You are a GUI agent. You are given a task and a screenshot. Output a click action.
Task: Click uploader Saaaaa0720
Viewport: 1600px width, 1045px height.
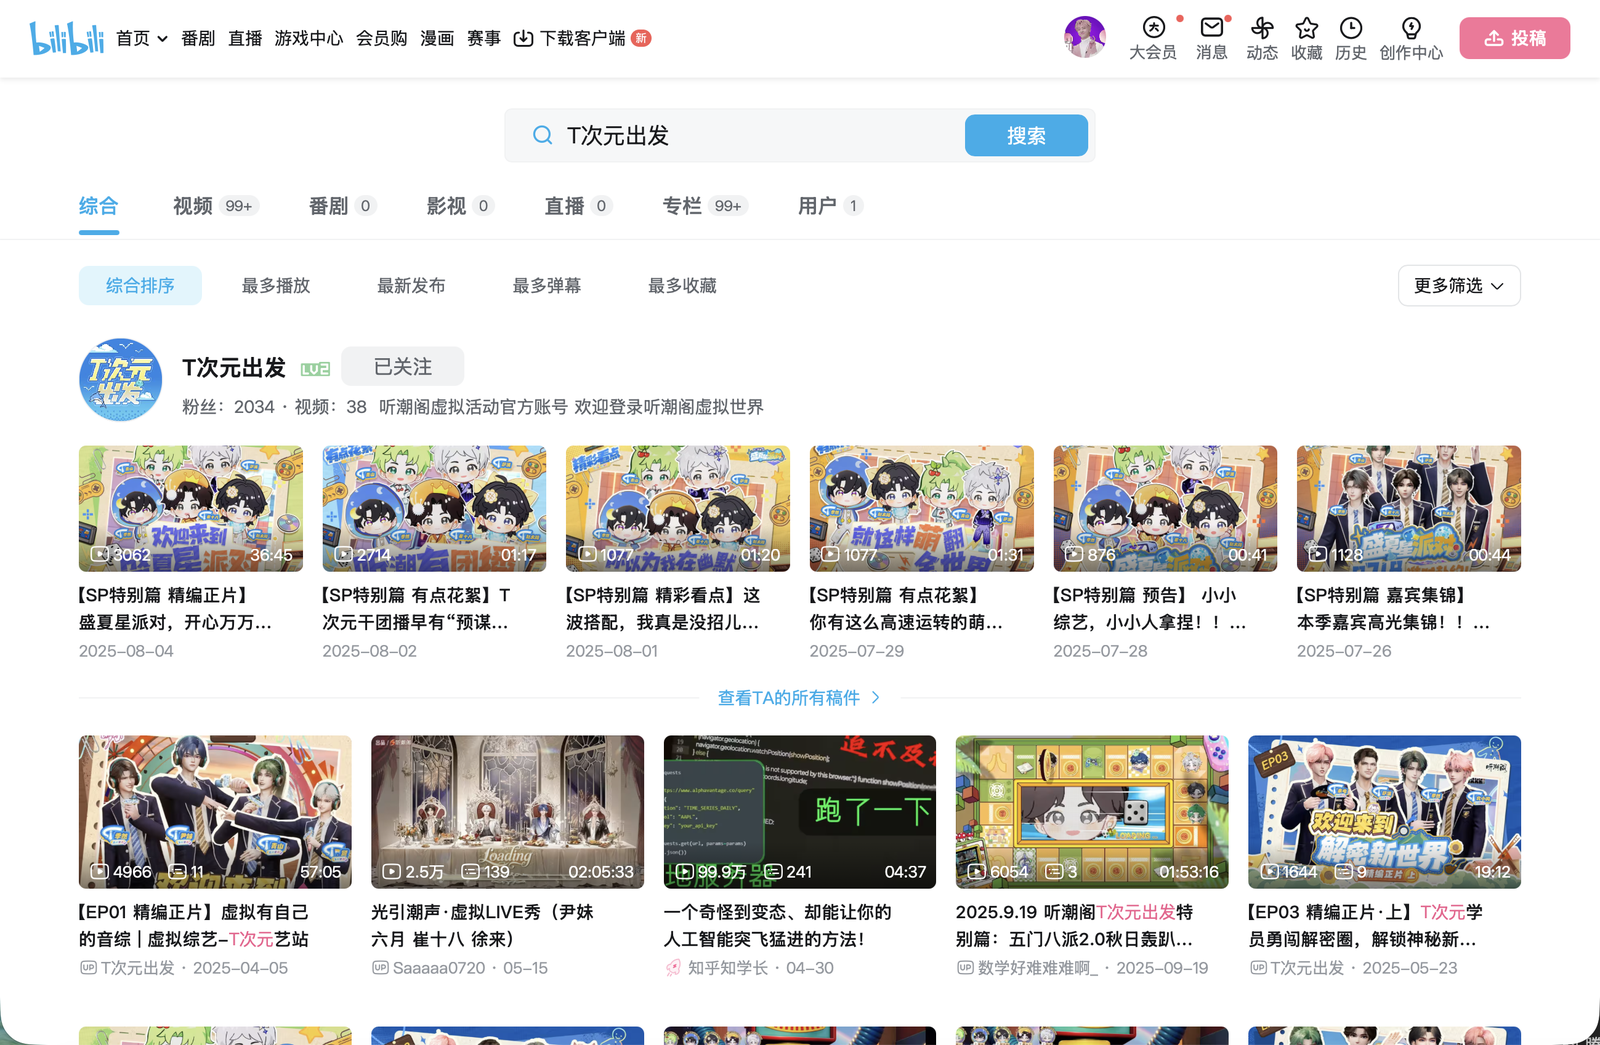[439, 968]
